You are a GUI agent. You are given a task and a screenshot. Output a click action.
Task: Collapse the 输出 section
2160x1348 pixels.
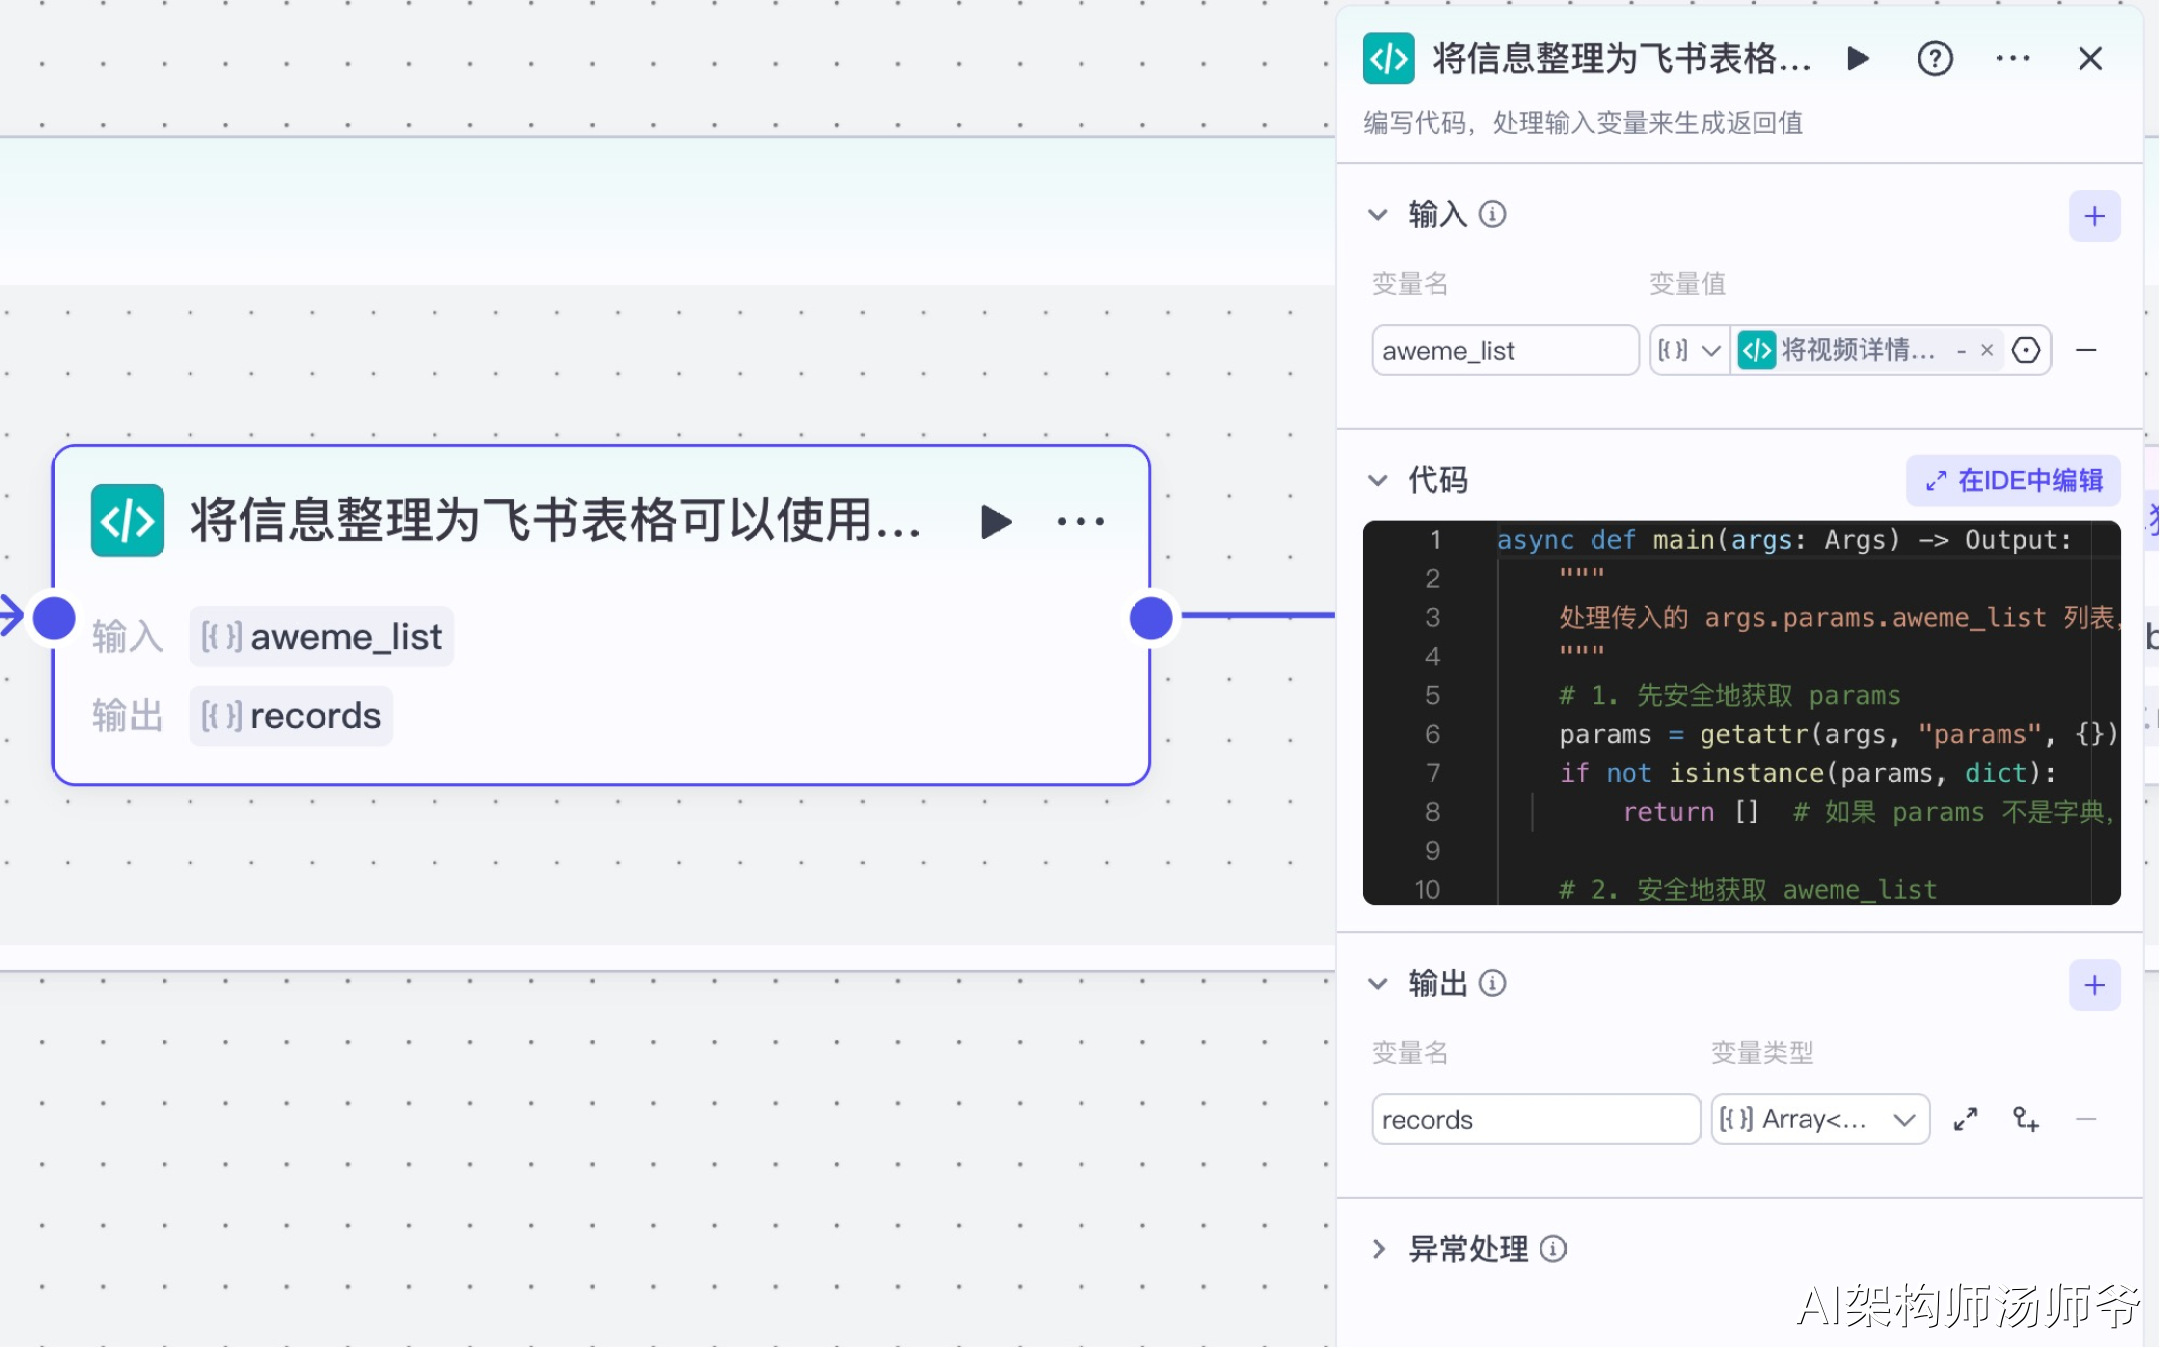tap(1378, 984)
